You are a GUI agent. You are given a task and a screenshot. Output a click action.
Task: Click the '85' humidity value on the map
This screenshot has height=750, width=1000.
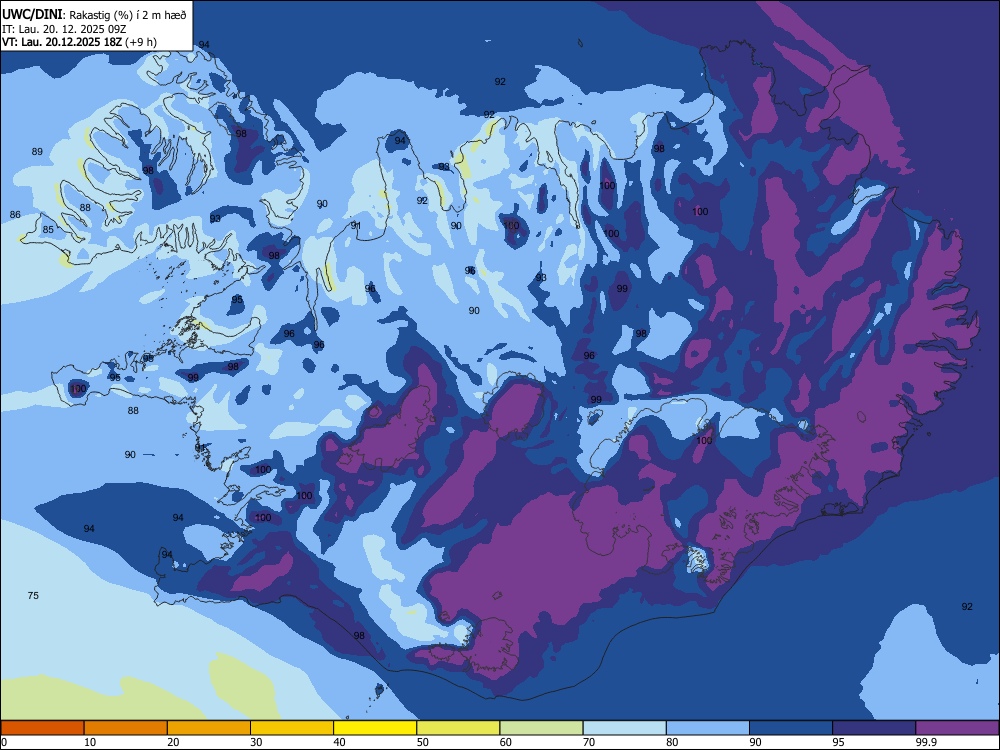48,230
